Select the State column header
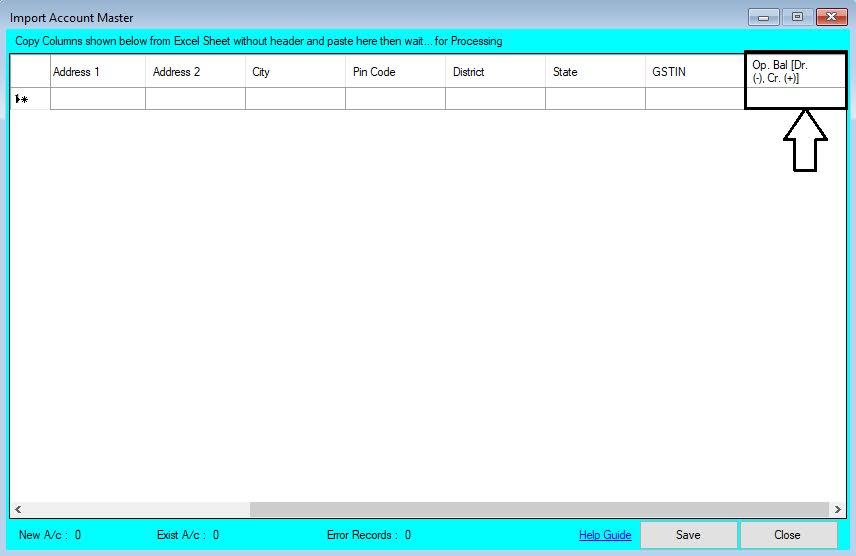The width and height of the screenshot is (856, 556). pos(595,72)
